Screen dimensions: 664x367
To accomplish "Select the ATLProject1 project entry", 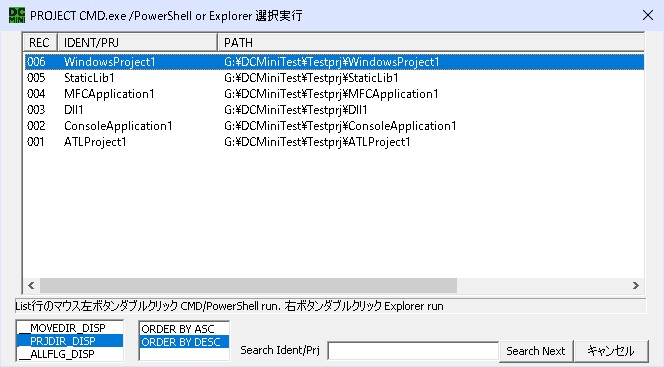I will click(x=95, y=142).
